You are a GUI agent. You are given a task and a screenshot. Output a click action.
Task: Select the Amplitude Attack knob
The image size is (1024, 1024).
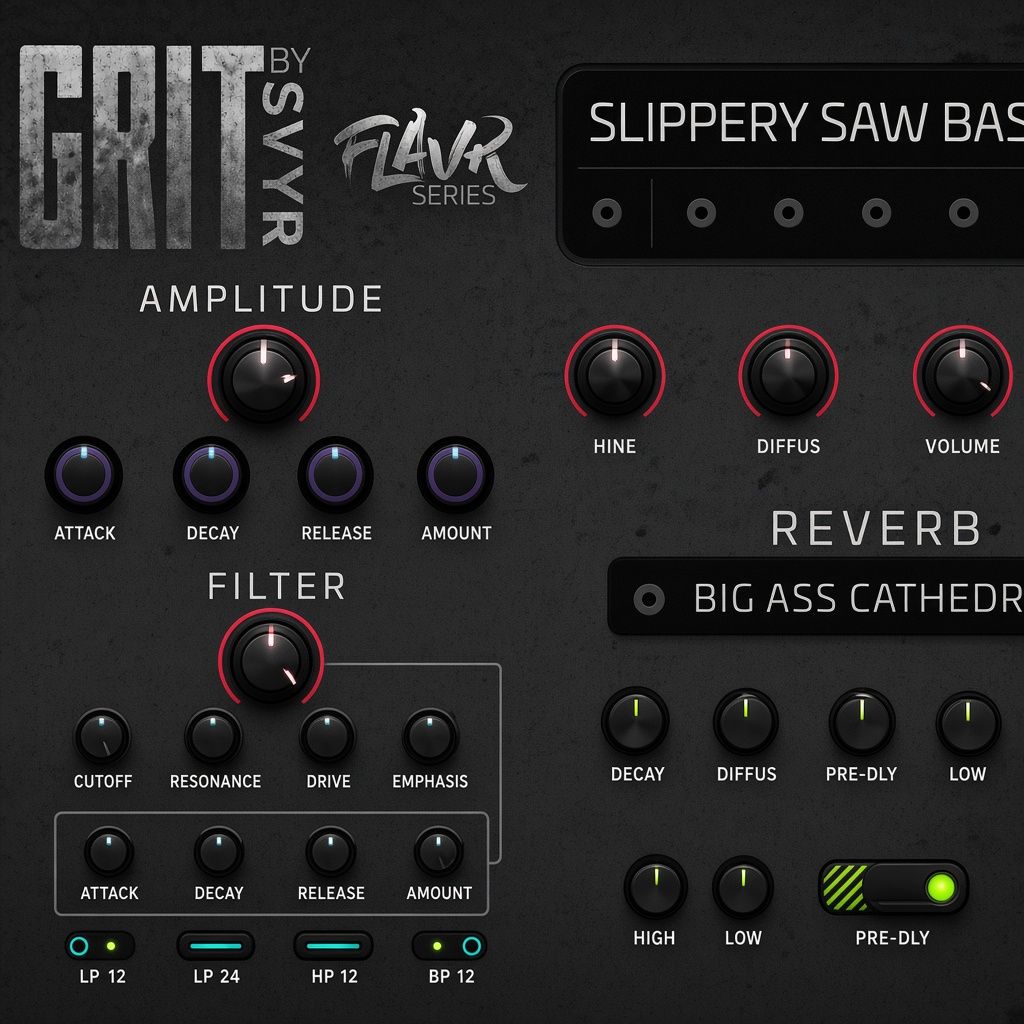click(84, 475)
